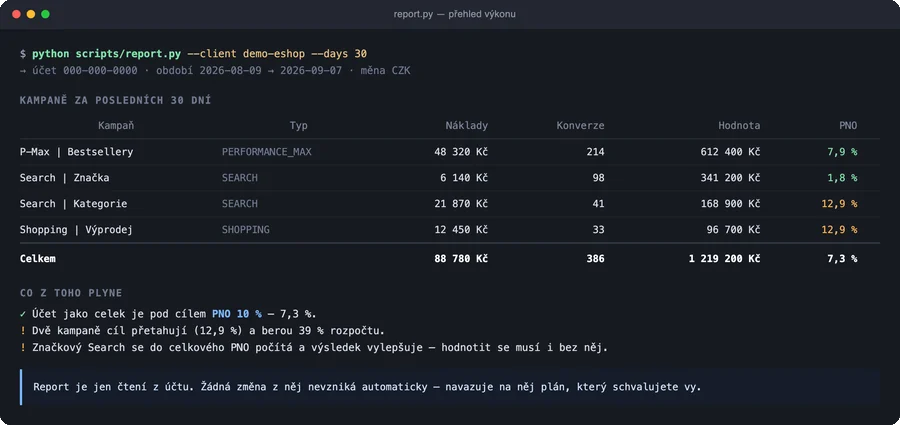Click the '$' prompt symbol
This screenshot has height=425, width=900.
click(22, 53)
